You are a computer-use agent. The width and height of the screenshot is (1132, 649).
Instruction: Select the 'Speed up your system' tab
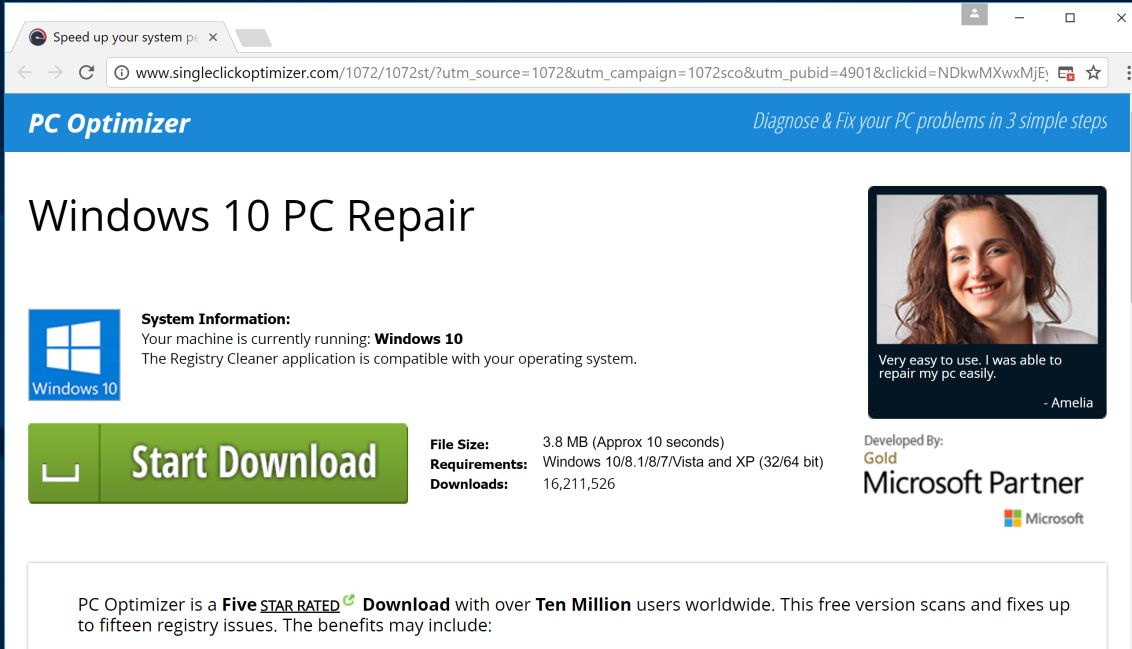[x=123, y=37]
